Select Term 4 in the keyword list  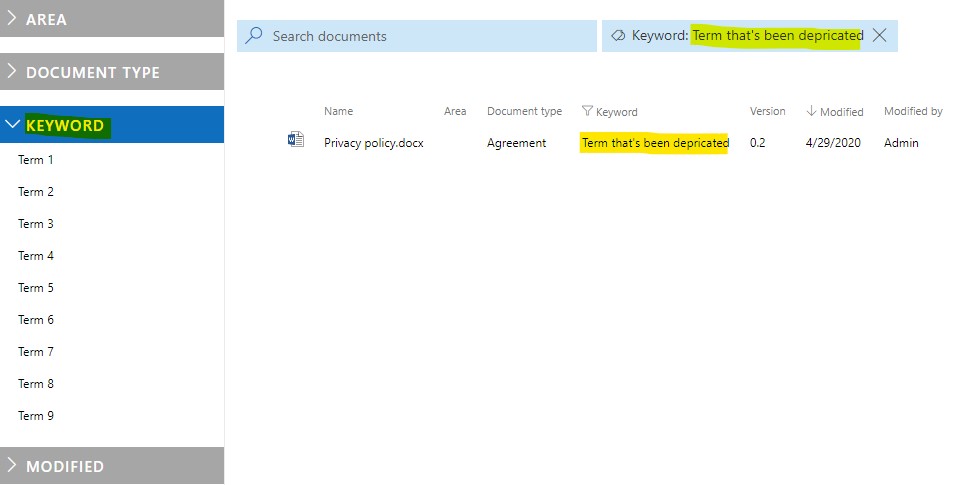[x=35, y=256]
